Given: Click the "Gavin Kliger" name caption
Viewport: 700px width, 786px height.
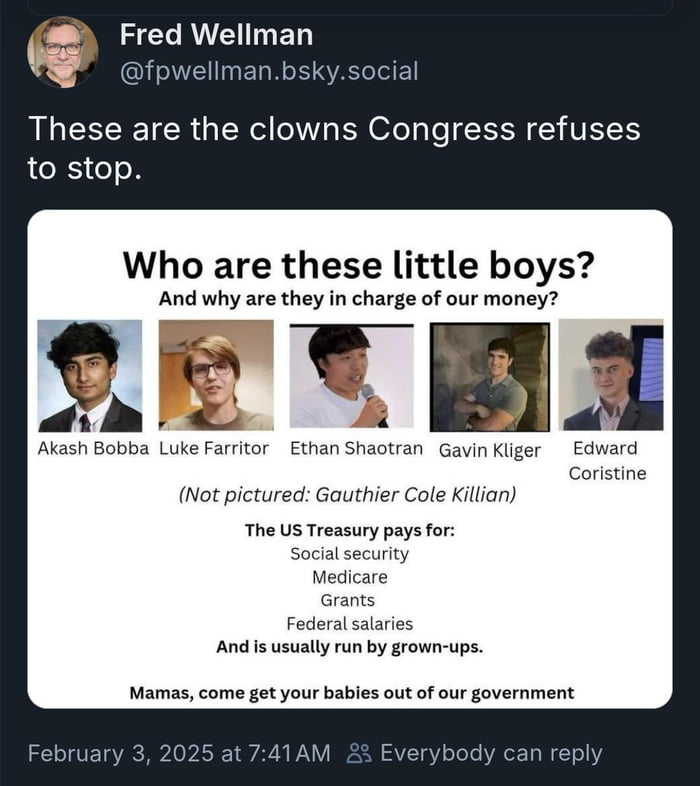Looking at the screenshot, I should 490,450.
